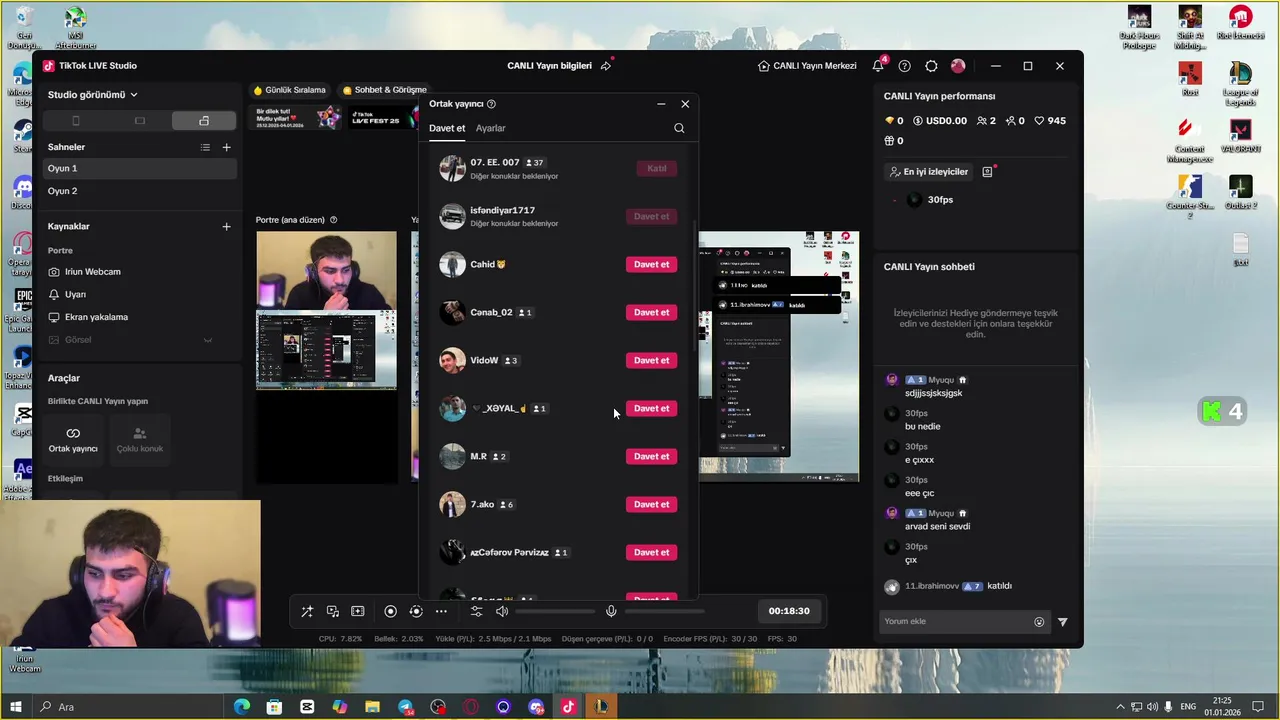Invite Cənab_02 with Davet et
The width and height of the screenshot is (1280, 720).
click(x=651, y=312)
